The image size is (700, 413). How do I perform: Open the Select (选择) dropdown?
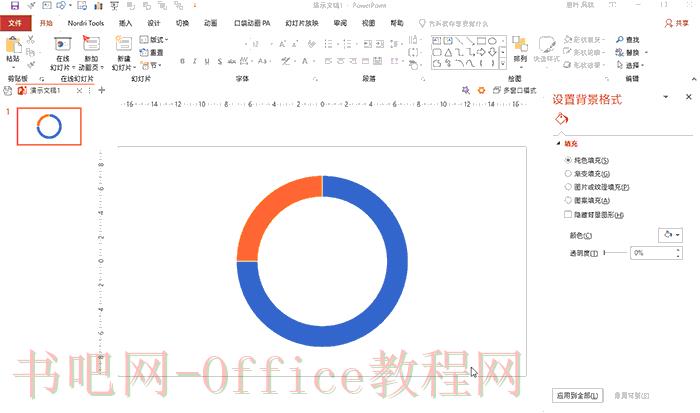[x=629, y=65]
